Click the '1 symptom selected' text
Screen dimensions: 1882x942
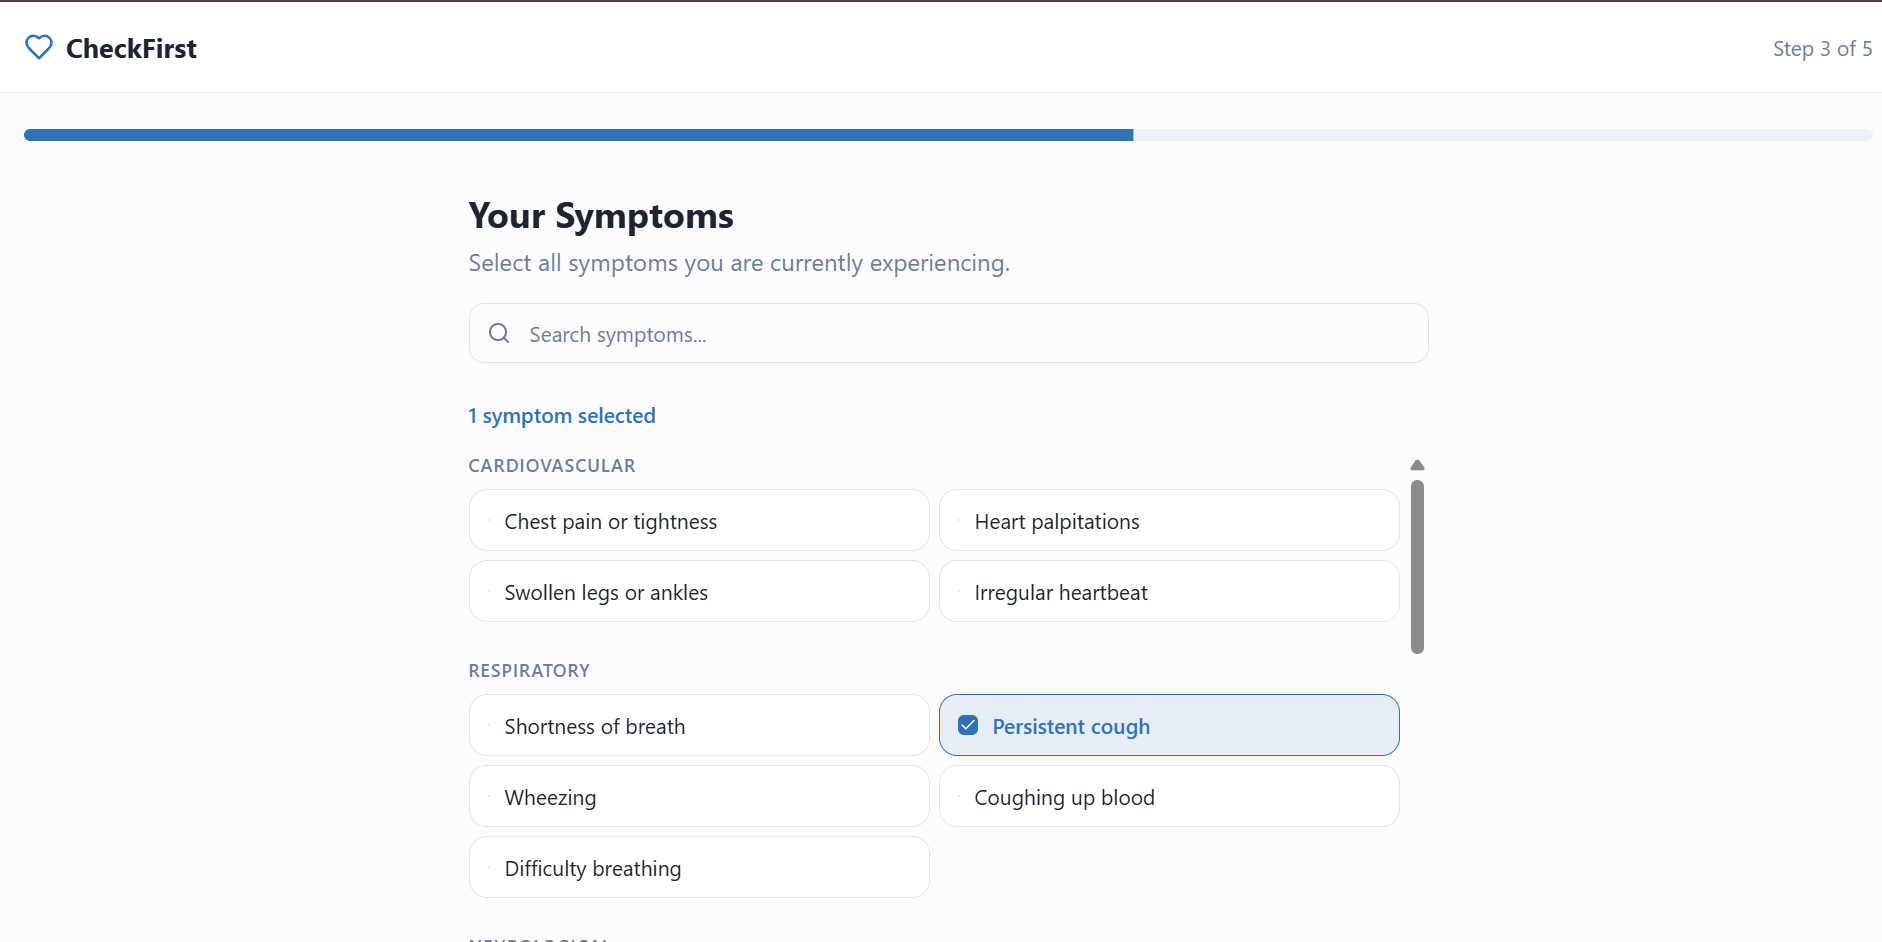click(562, 416)
